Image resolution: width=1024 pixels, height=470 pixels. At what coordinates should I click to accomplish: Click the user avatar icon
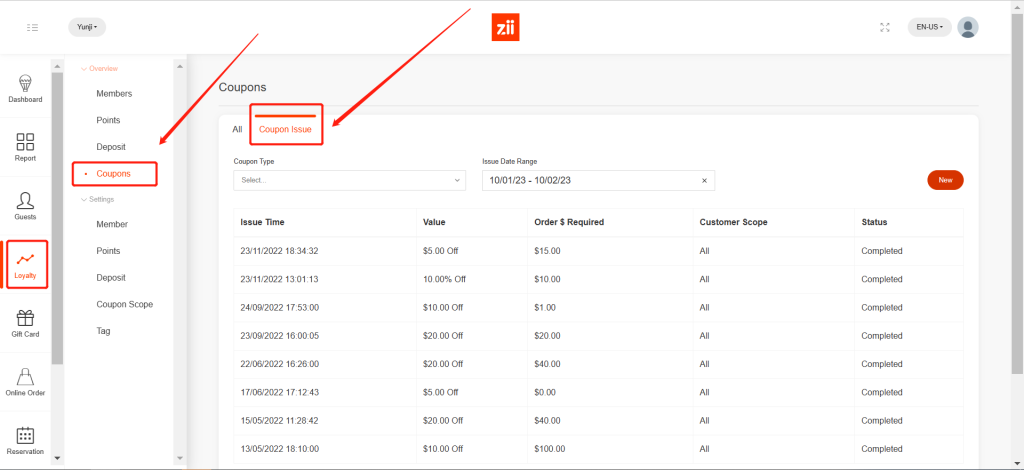click(x=967, y=27)
